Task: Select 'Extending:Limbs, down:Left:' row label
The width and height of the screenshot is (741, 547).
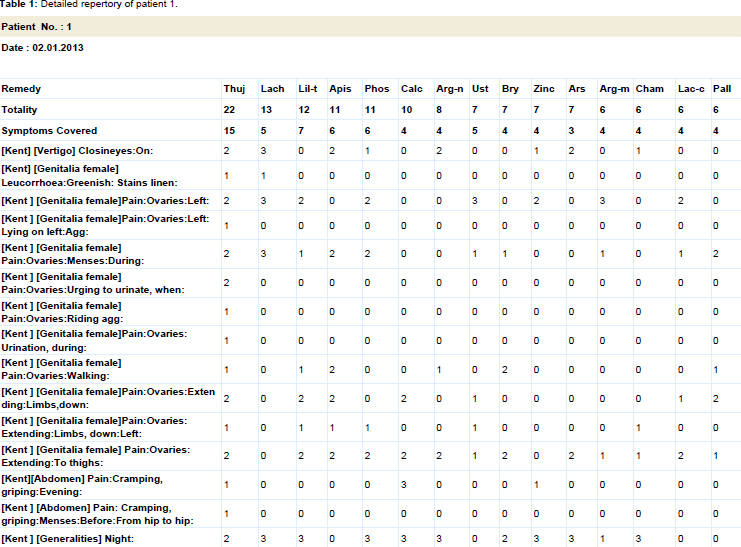Action: pos(71,434)
